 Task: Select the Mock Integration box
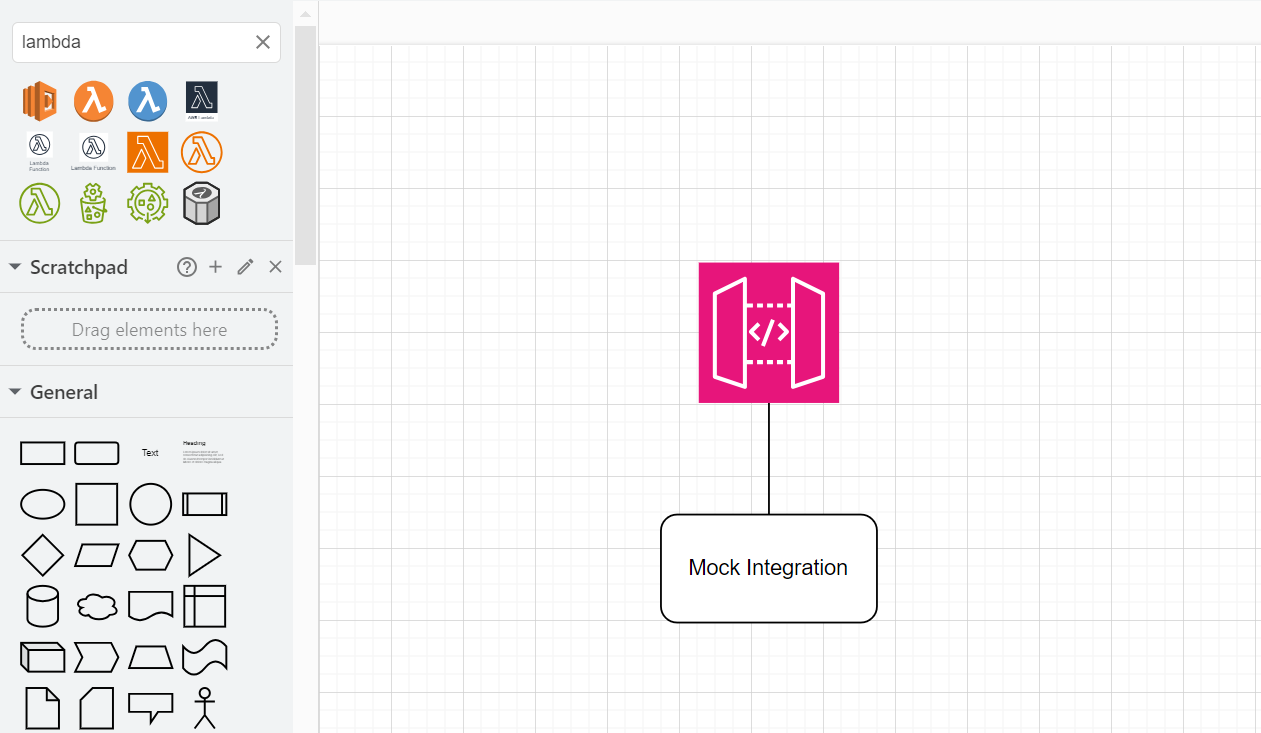[x=769, y=568]
